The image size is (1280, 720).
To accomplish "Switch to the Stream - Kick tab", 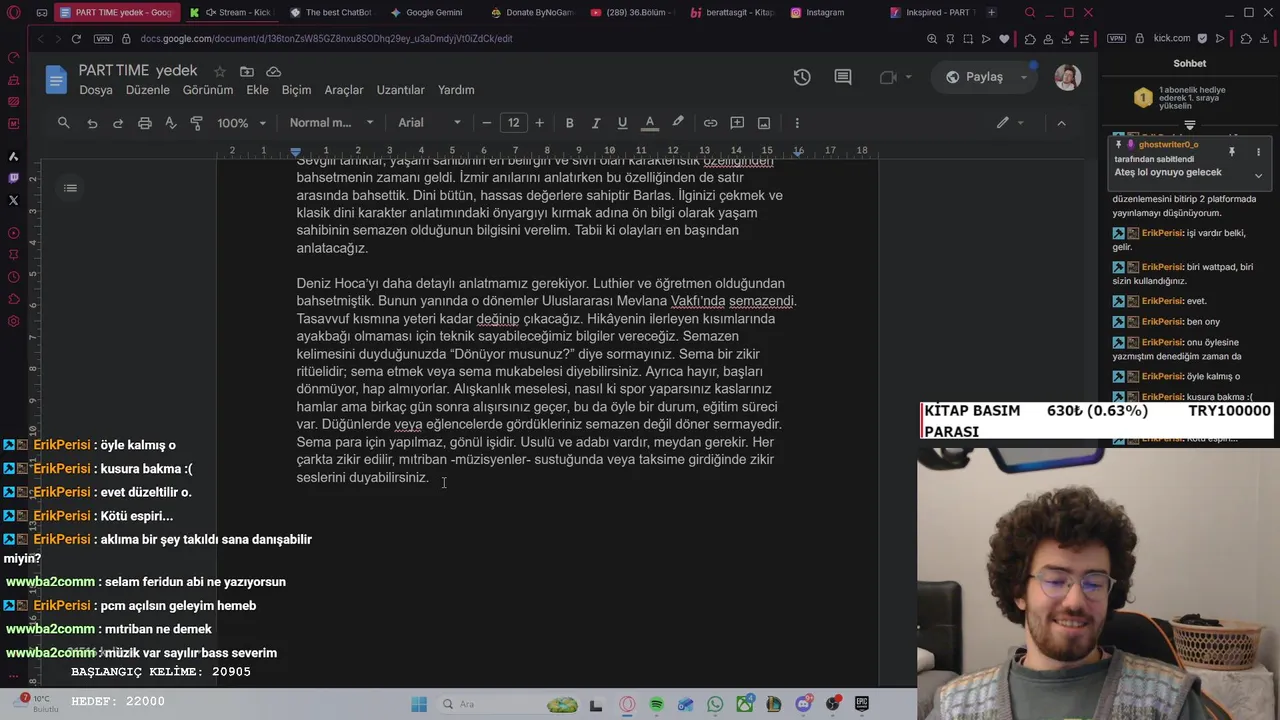I will coord(234,13).
